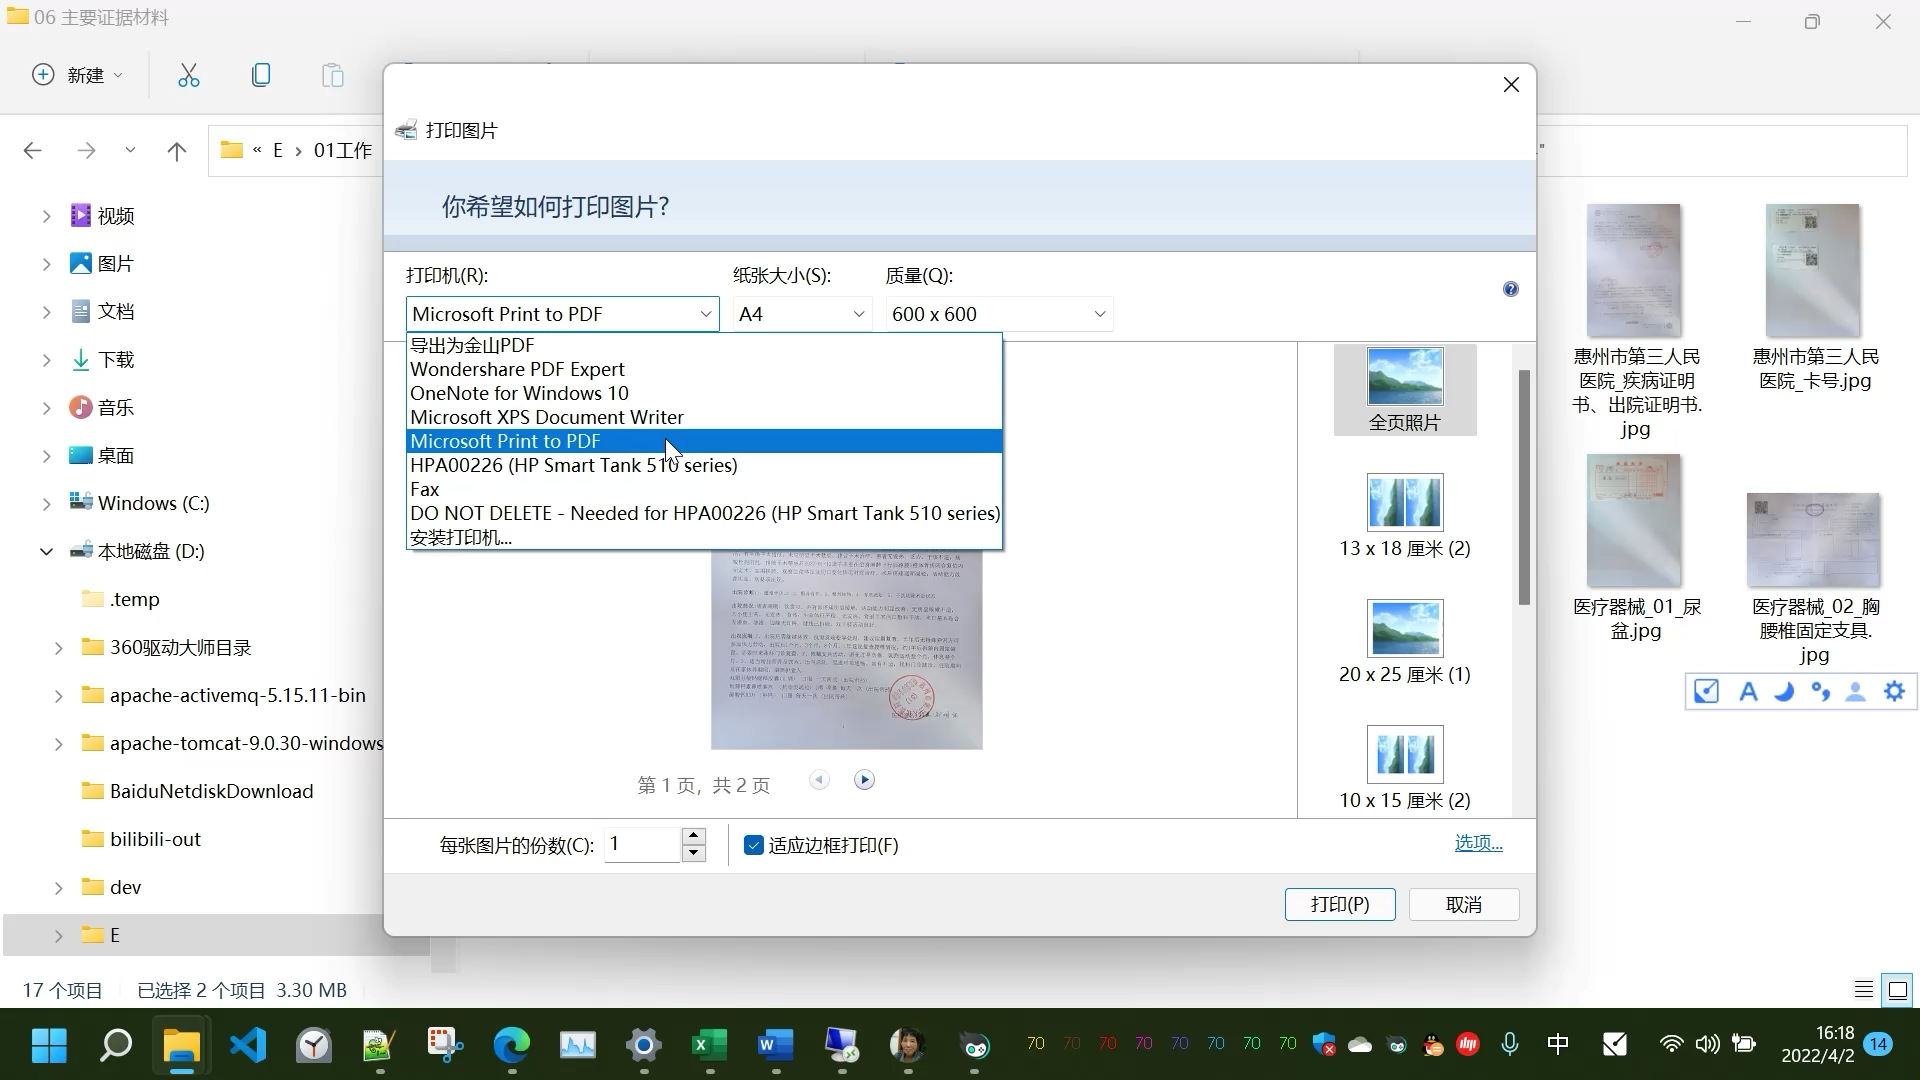This screenshot has height=1080, width=1920.
Task: Open the quality 600 x 600 dropdown
Action: pos(998,314)
